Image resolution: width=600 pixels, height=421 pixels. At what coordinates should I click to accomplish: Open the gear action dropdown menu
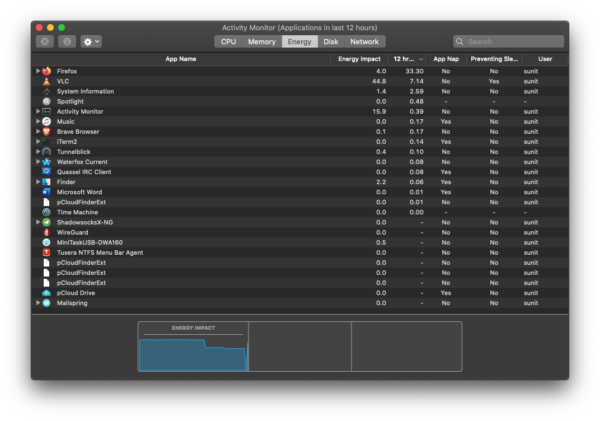91,42
